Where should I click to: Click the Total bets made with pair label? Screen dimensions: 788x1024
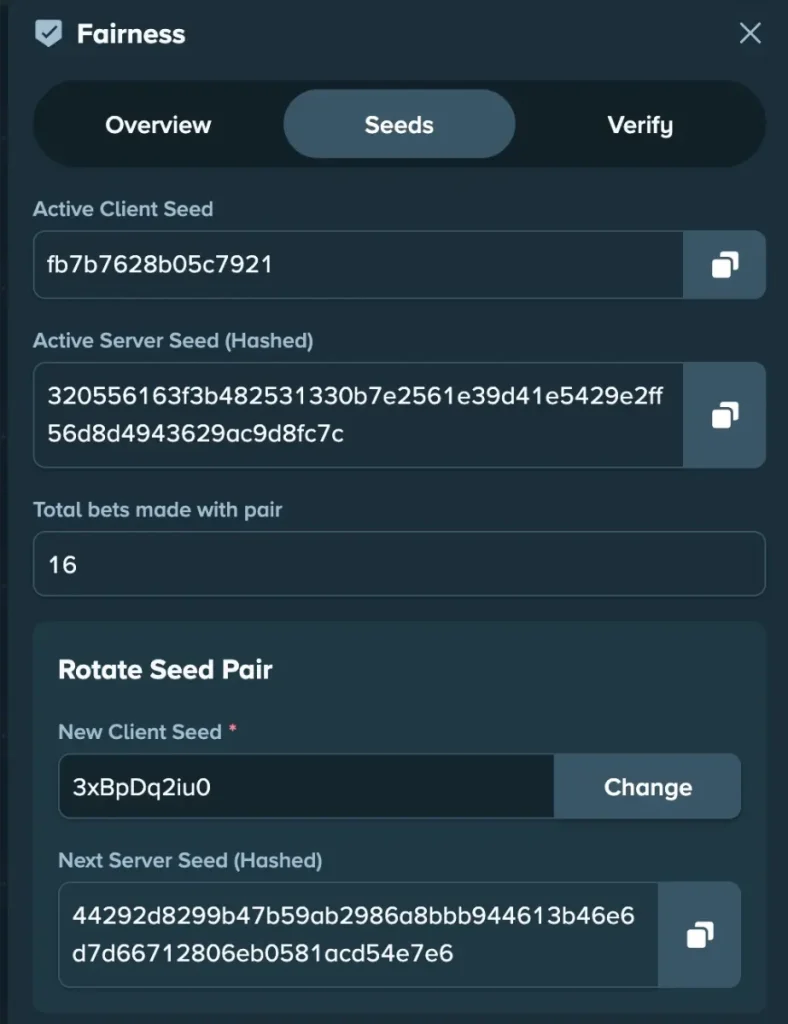click(x=158, y=509)
